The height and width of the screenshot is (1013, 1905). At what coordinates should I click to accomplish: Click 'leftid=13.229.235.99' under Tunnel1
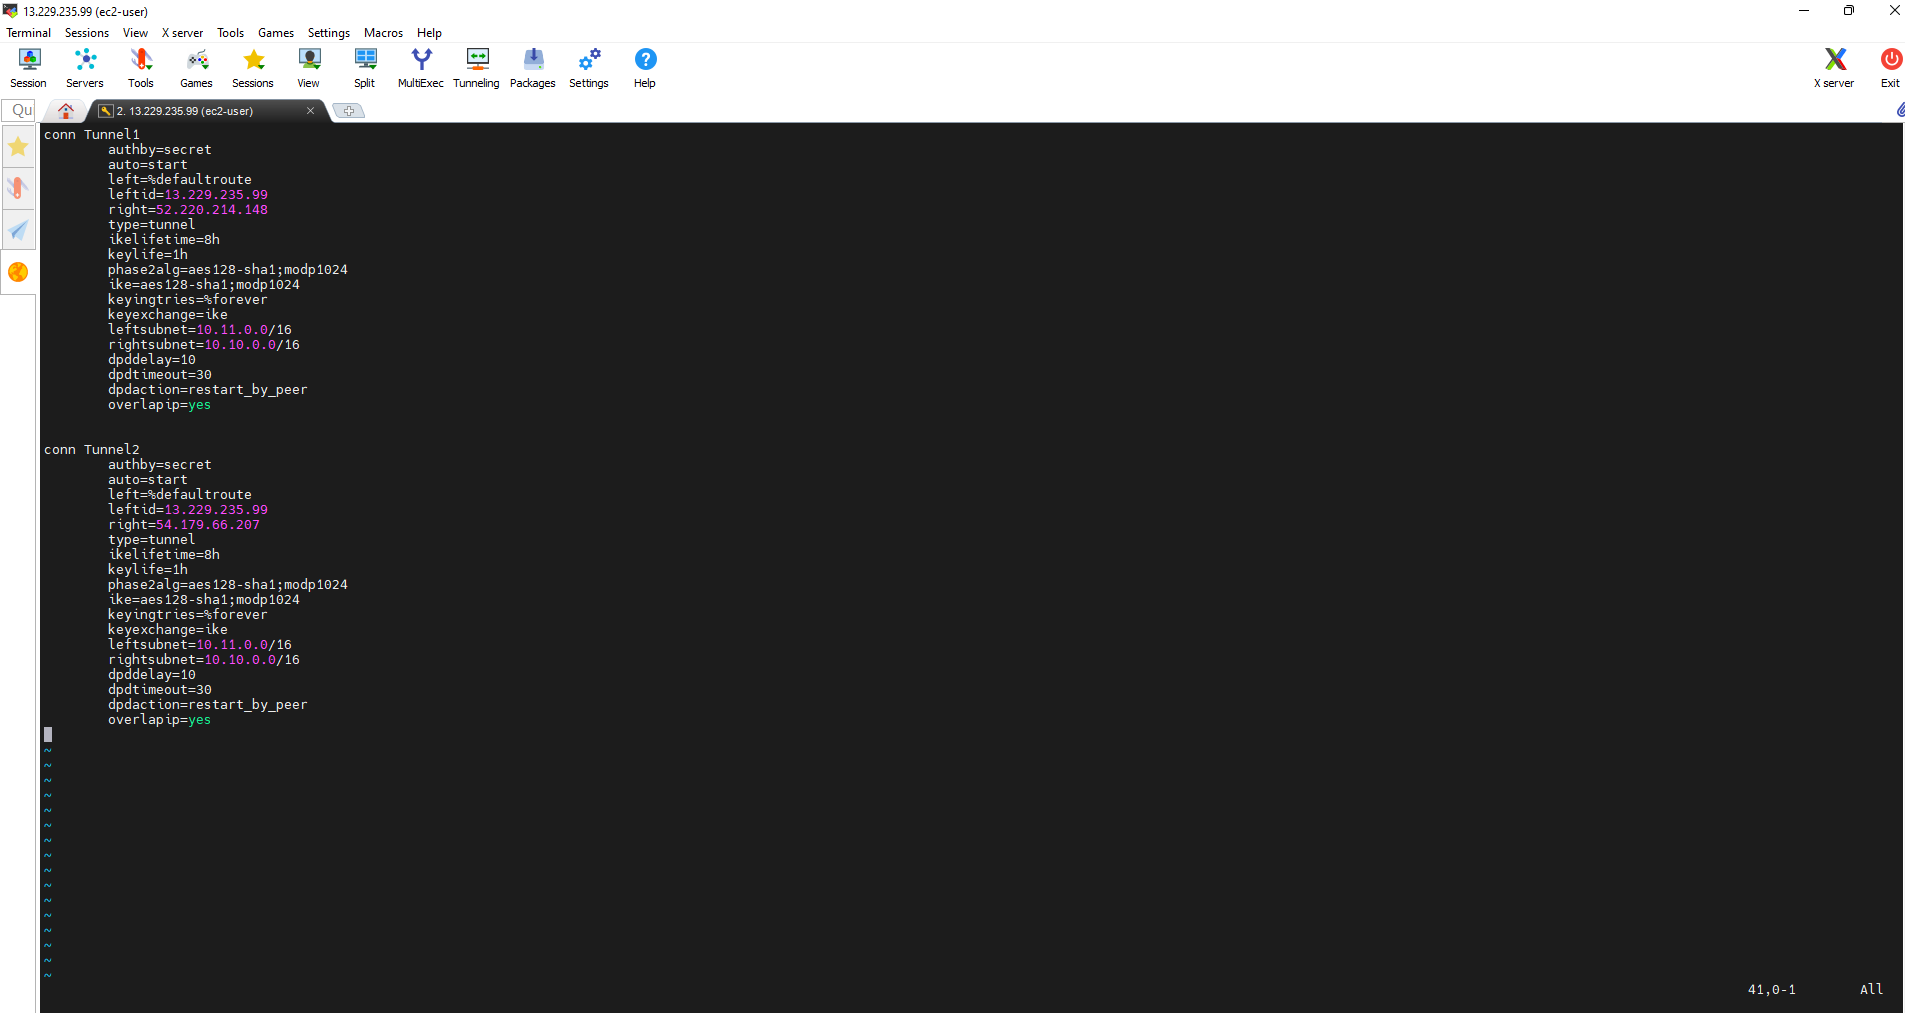[x=188, y=194]
